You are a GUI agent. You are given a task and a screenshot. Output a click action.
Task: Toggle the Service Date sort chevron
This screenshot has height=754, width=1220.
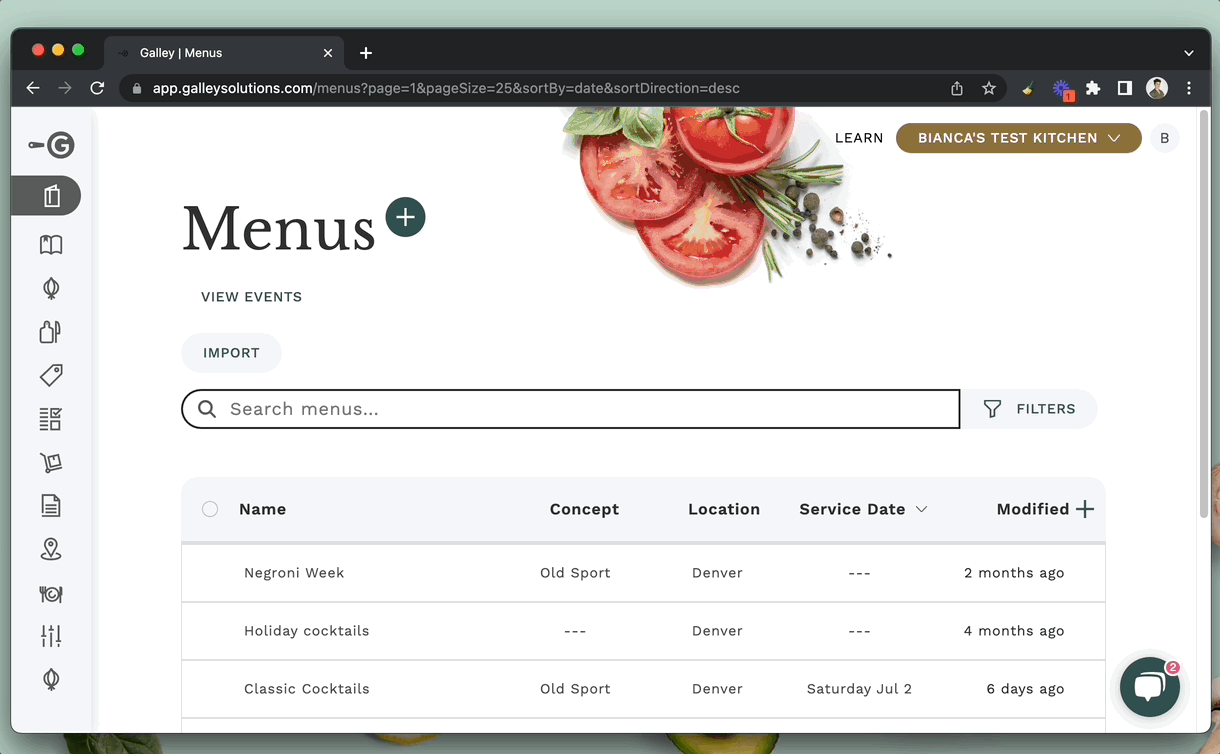pyautogui.click(x=920, y=509)
